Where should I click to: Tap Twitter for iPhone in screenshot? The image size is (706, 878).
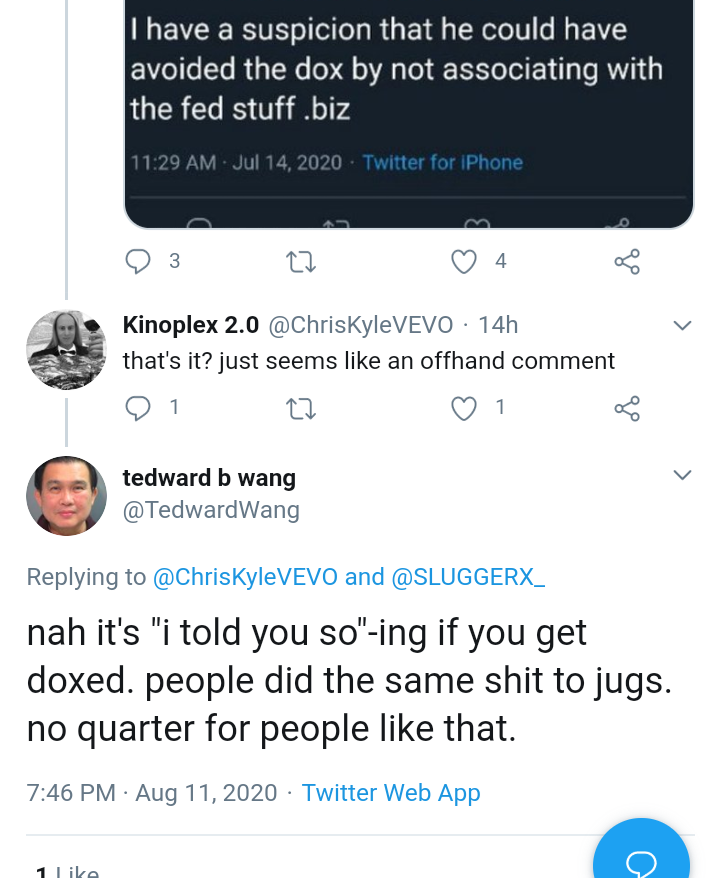click(x=442, y=162)
